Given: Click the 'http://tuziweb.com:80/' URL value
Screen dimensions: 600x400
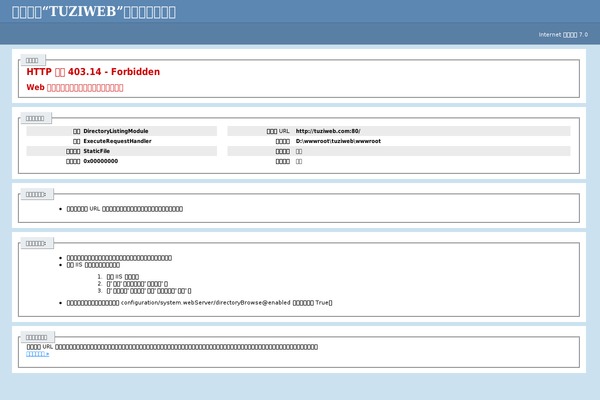Looking at the screenshot, I should [x=328, y=131].
